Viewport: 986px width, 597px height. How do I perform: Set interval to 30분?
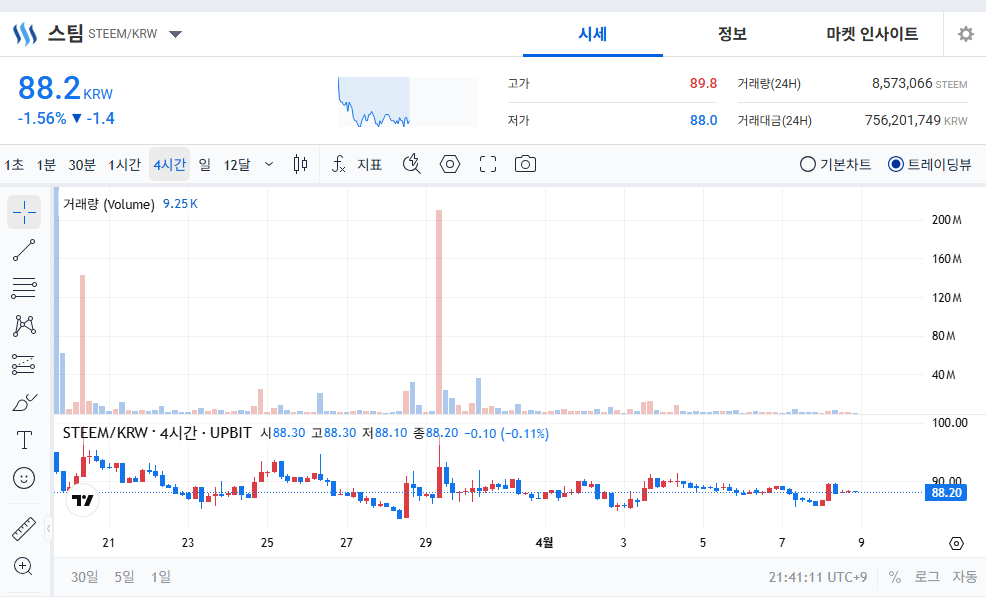pyautogui.click(x=82, y=165)
